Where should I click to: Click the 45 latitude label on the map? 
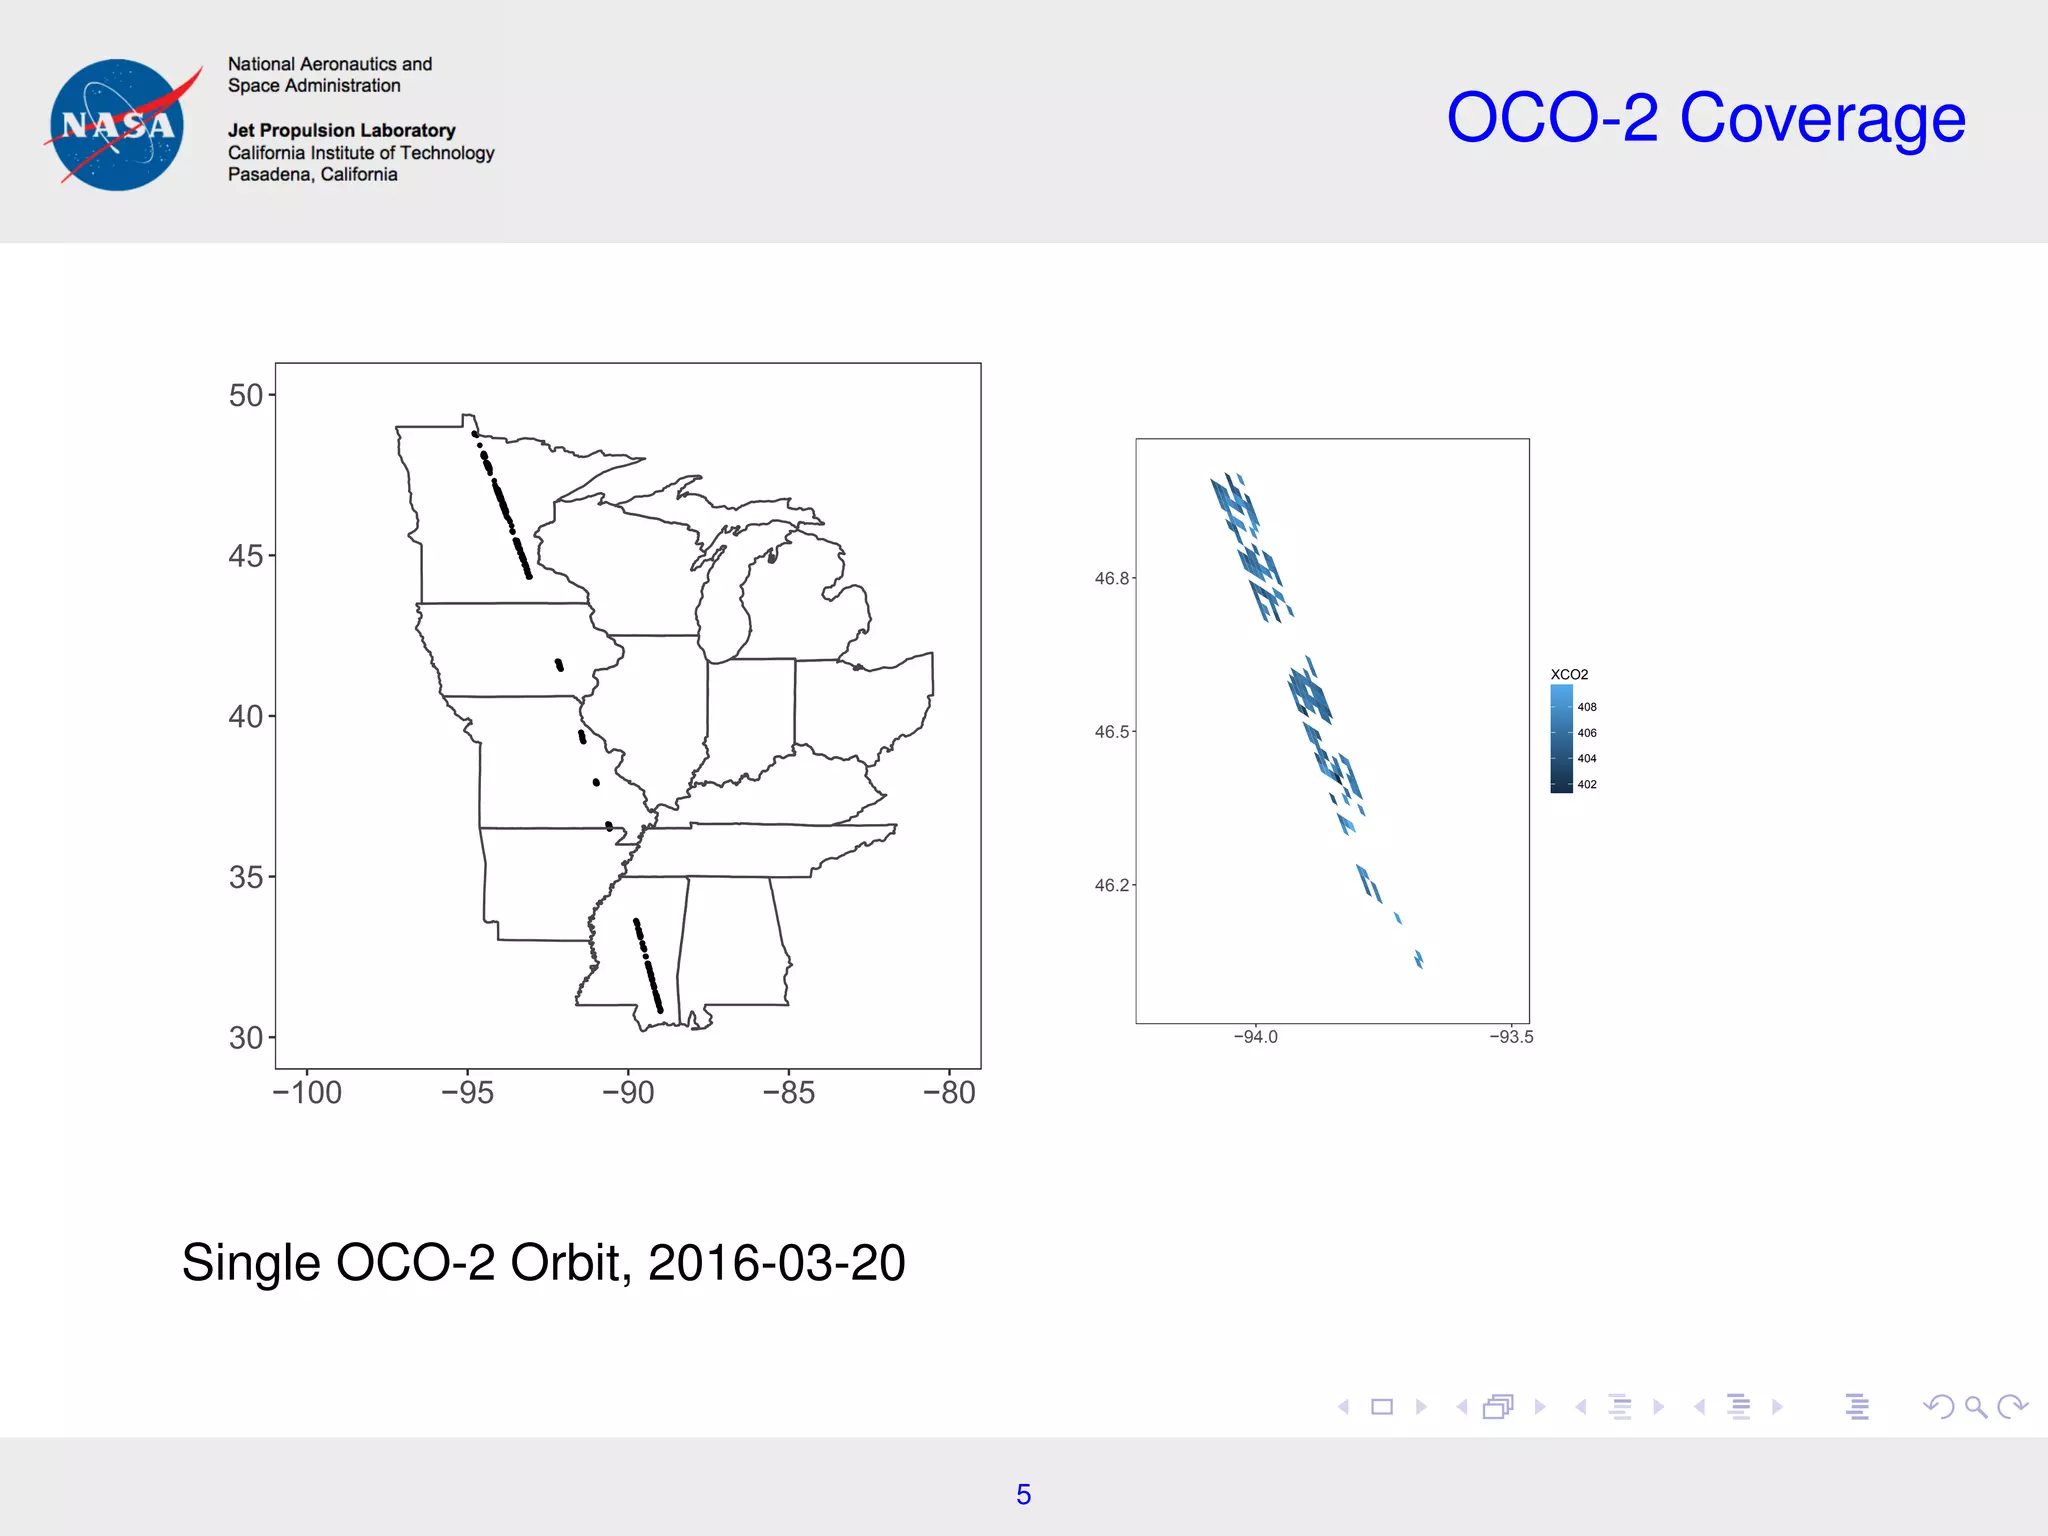tap(246, 556)
